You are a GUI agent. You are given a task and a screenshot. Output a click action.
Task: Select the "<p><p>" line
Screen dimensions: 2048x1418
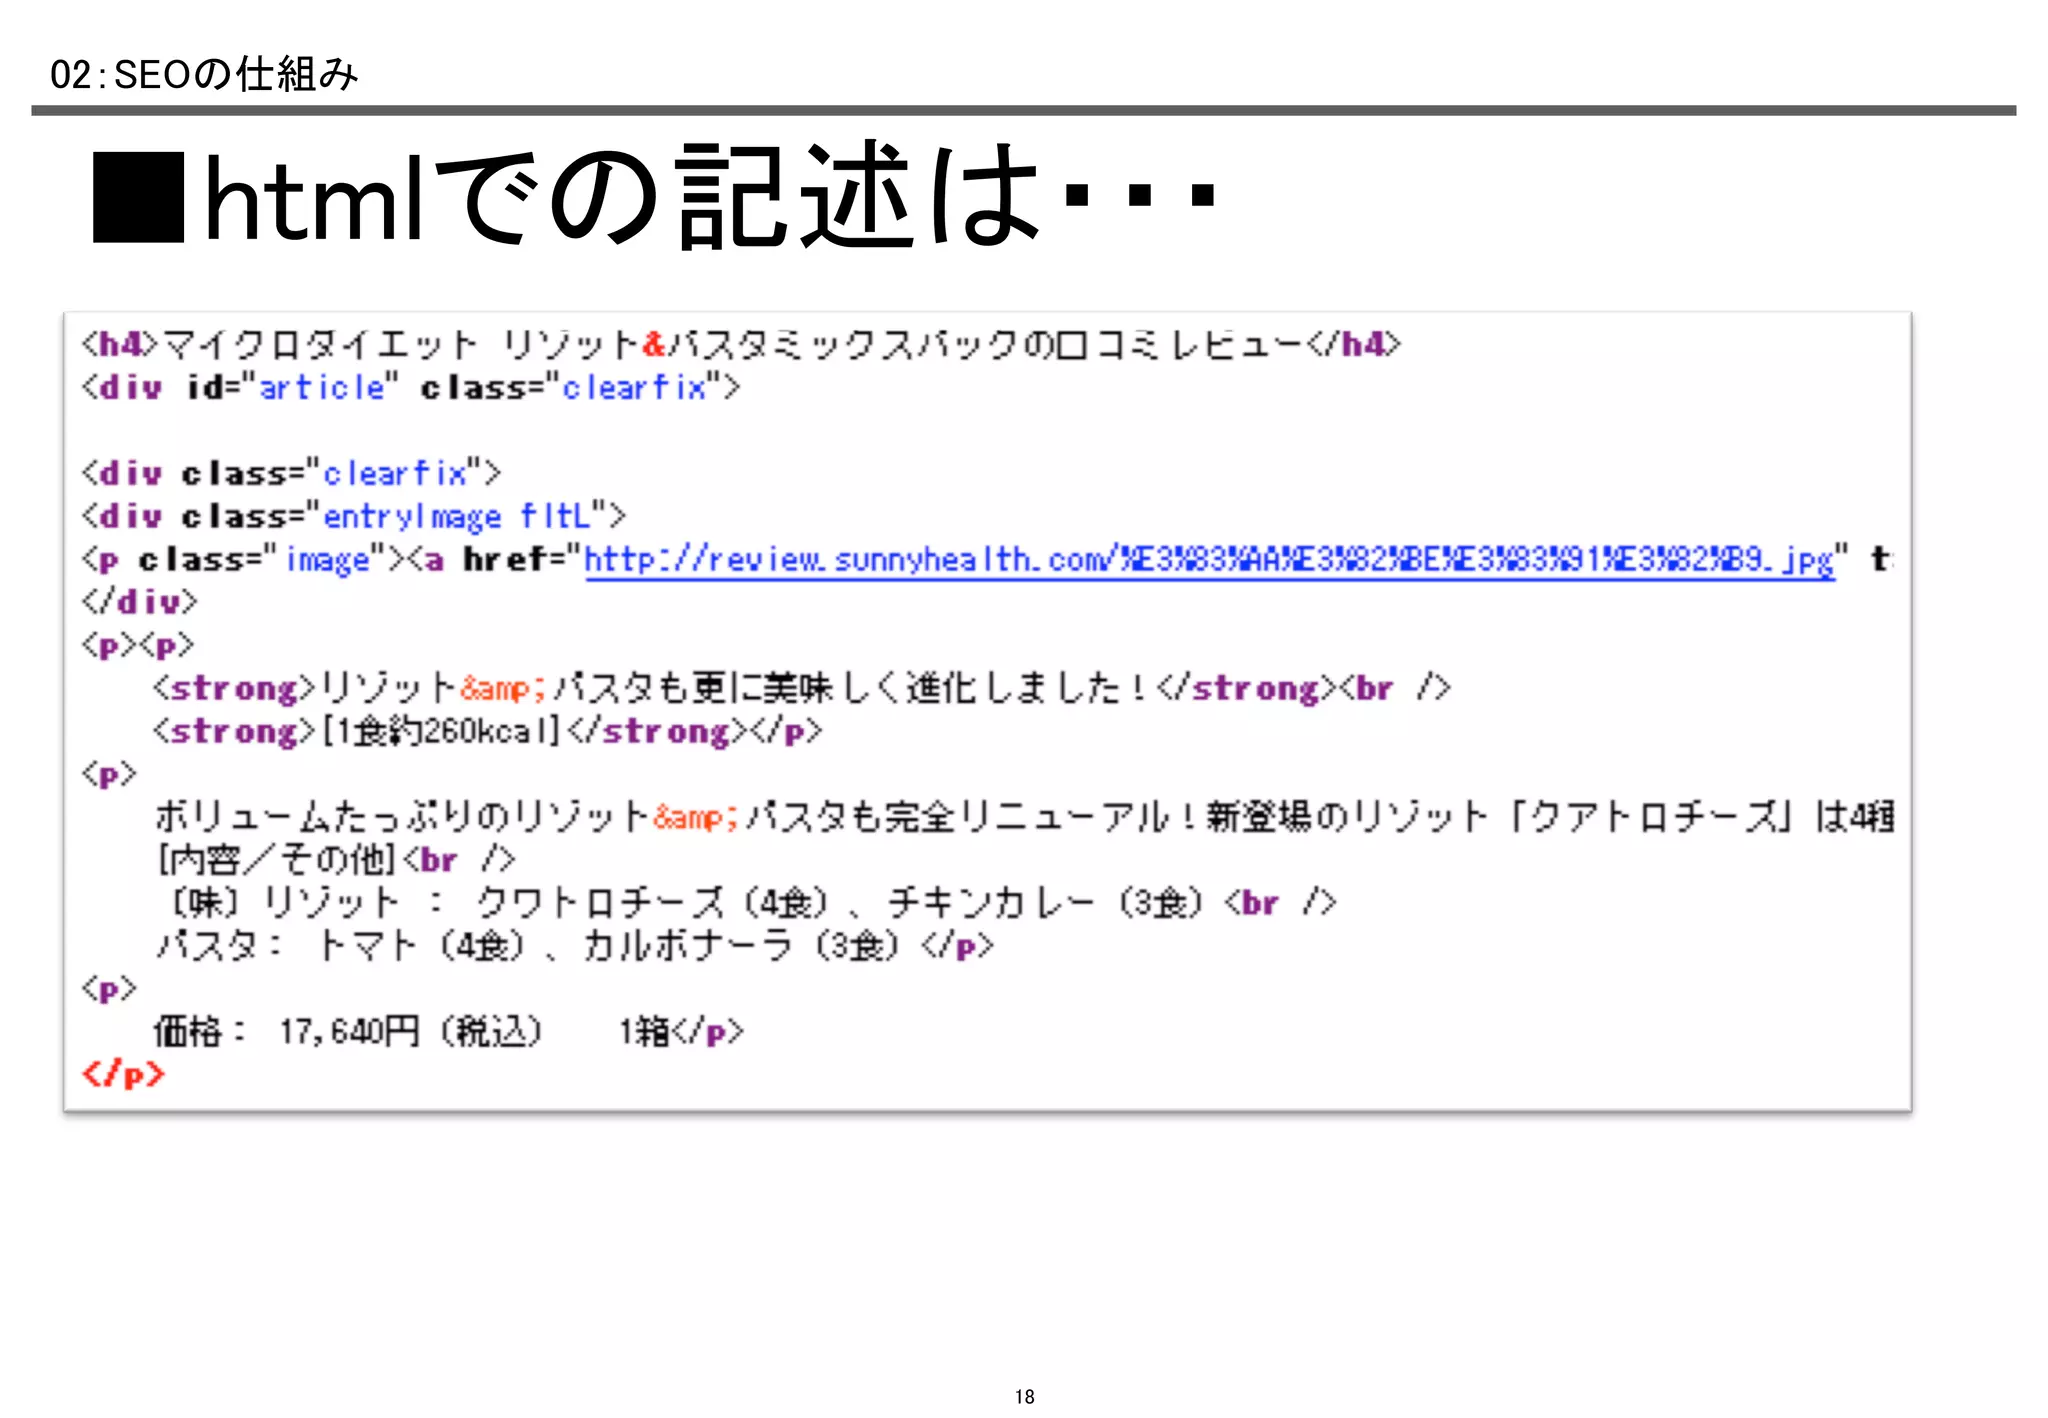(138, 646)
